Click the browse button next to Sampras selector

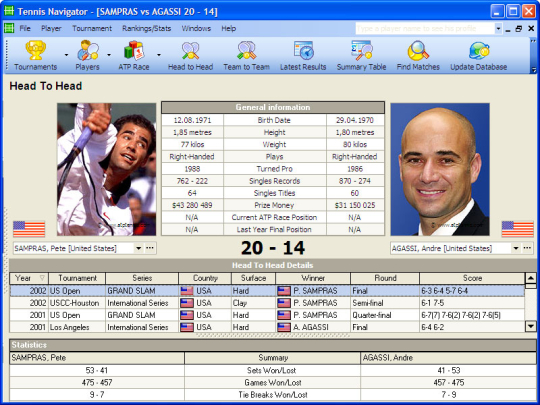pos(150,248)
